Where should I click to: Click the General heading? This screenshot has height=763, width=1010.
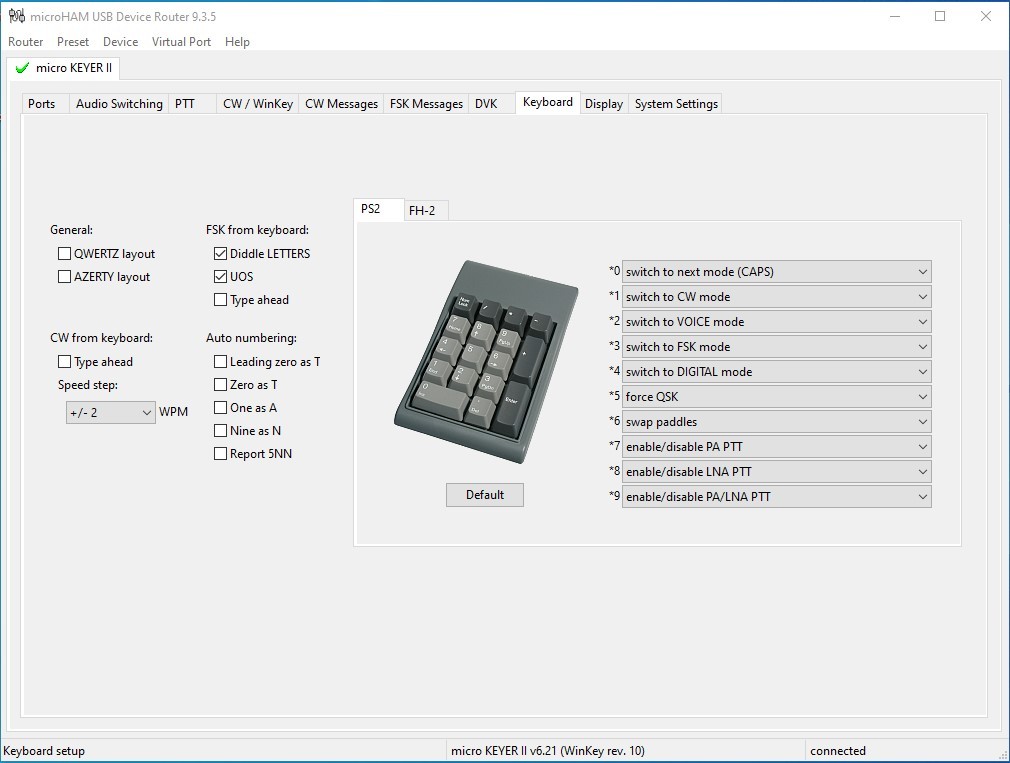tap(71, 230)
